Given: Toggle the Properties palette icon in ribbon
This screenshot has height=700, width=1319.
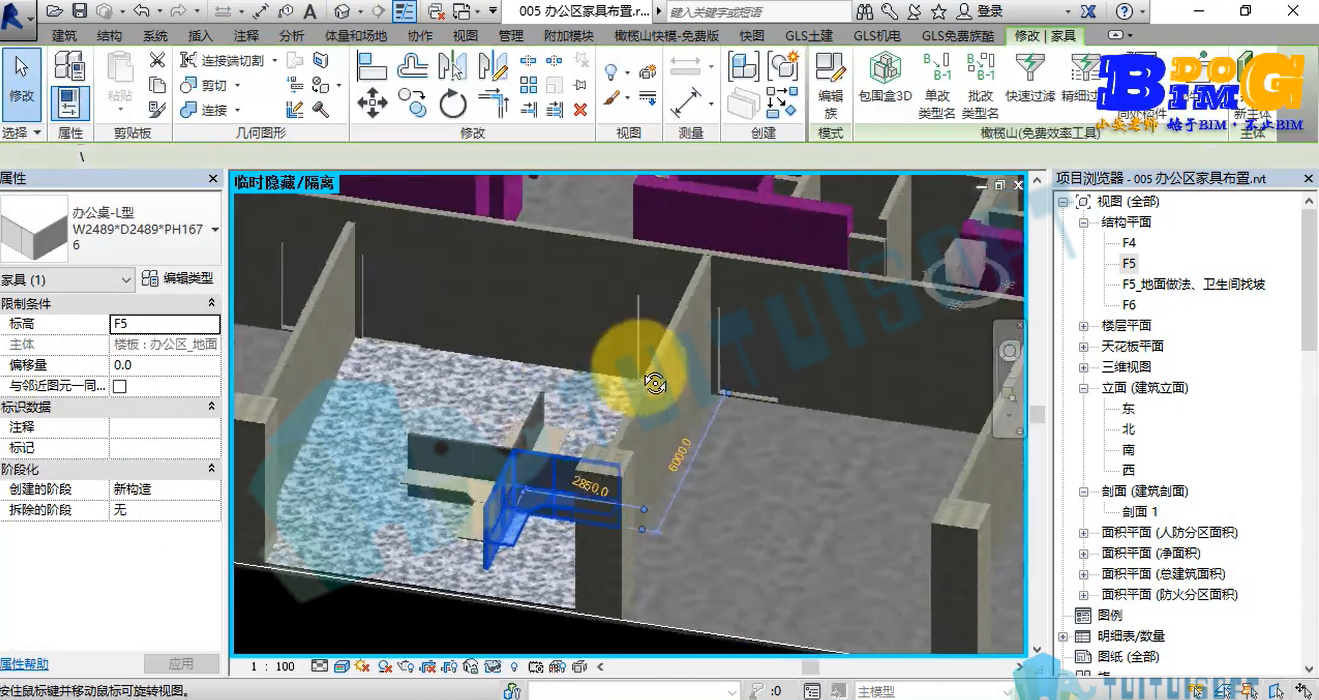Looking at the screenshot, I should [69, 103].
